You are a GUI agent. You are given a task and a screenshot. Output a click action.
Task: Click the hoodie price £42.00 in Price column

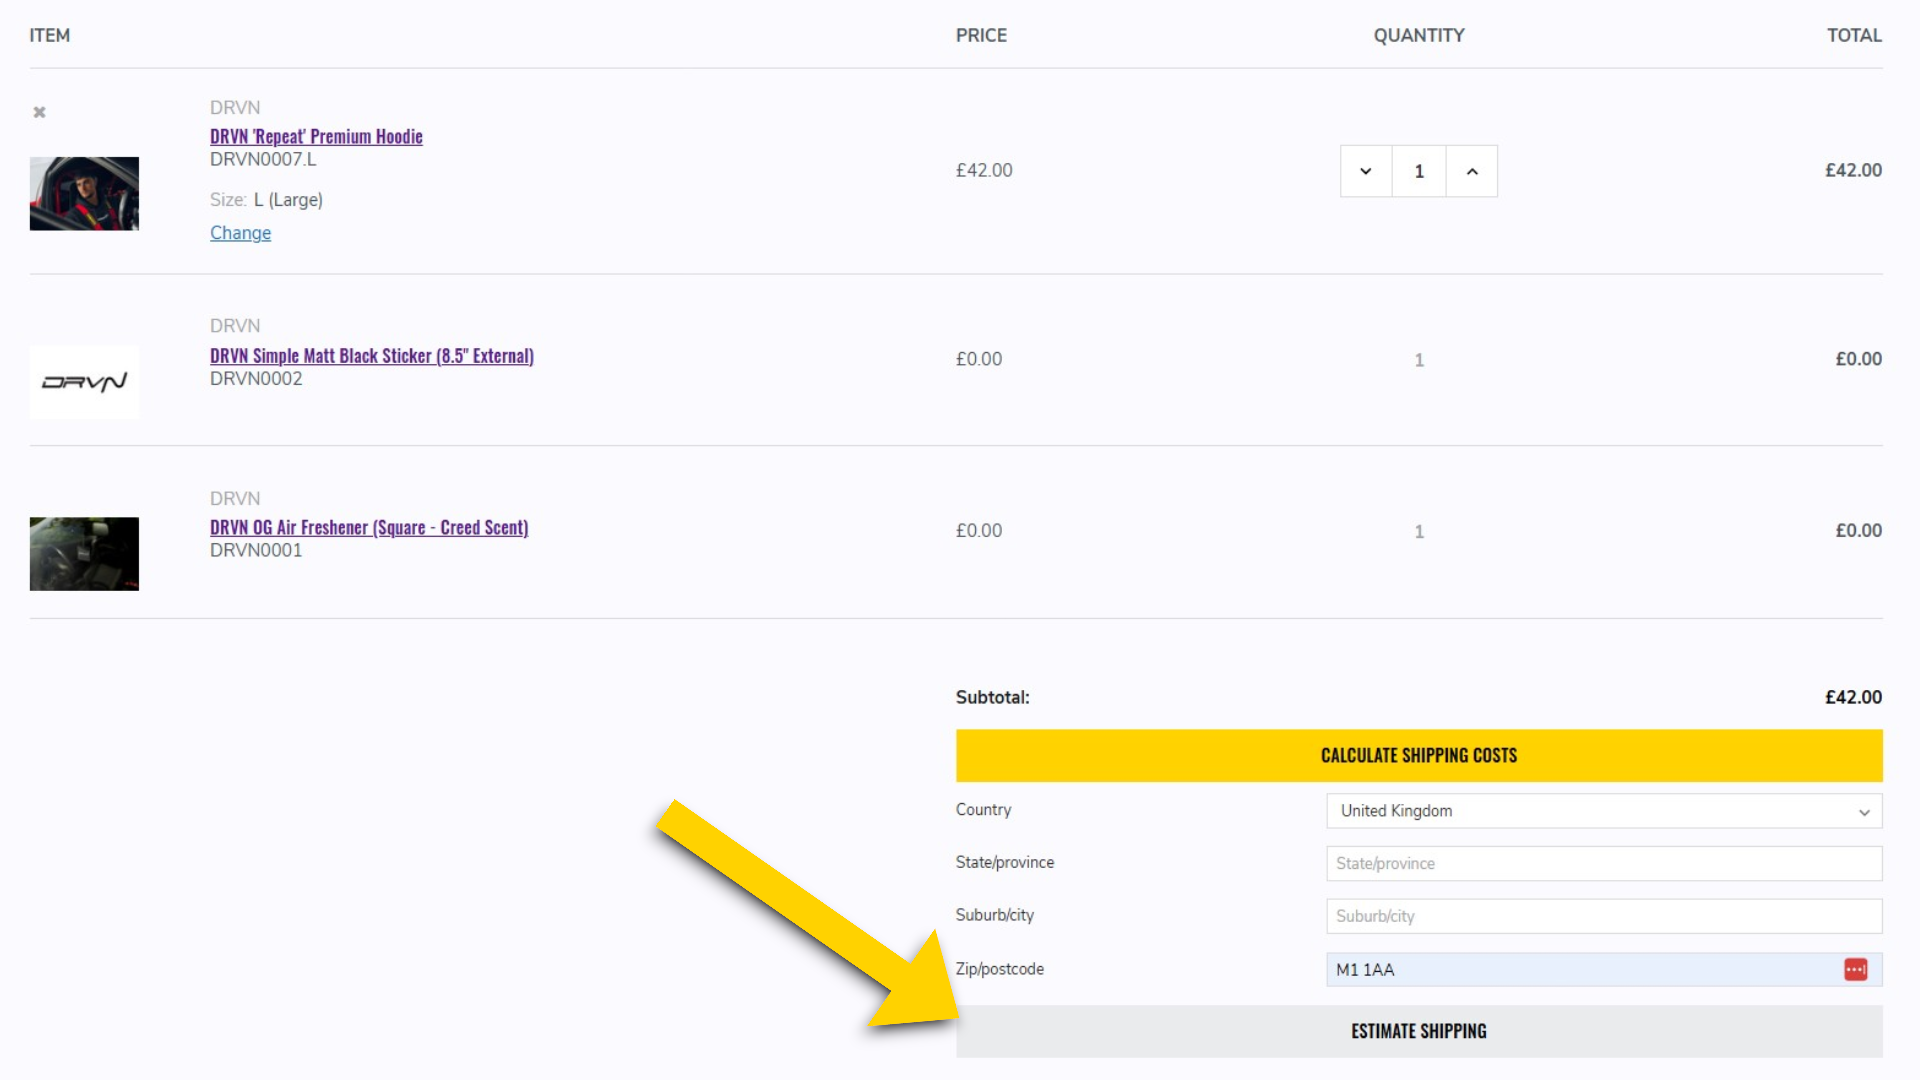[984, 170]
